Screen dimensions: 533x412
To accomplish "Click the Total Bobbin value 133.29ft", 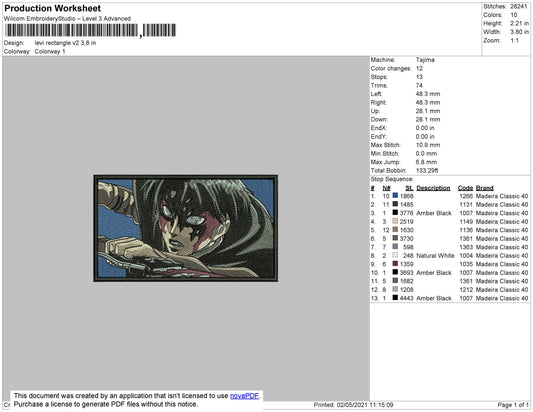I will click(427, 171).
